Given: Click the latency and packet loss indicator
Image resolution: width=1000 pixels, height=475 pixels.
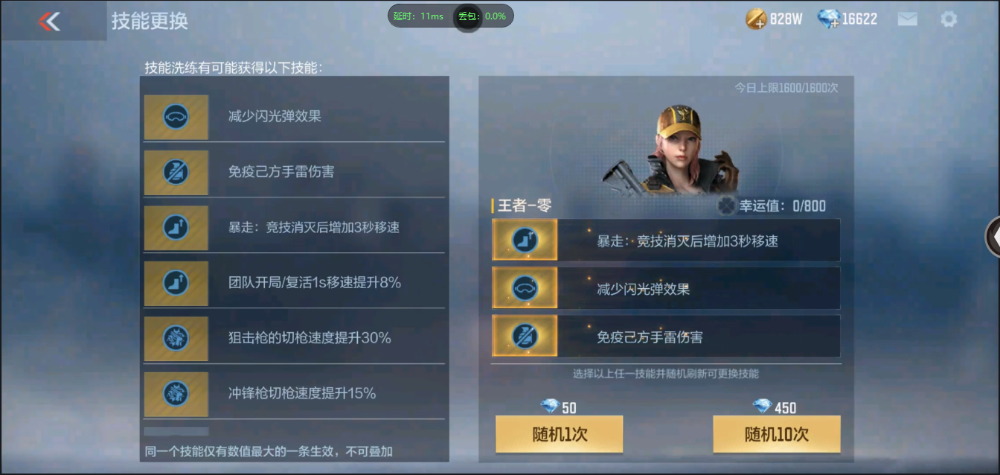Looking at the screenshot, I should [450, 16].
